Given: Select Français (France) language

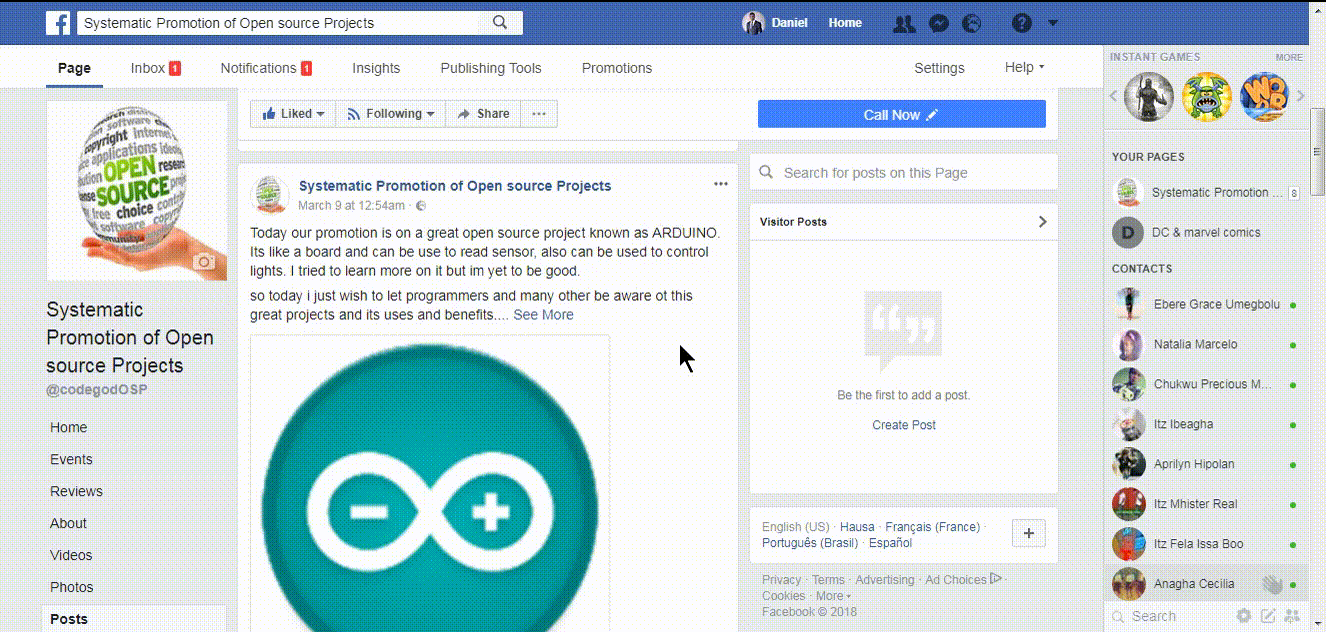Looking at the screenshot, I should point(932,527).
